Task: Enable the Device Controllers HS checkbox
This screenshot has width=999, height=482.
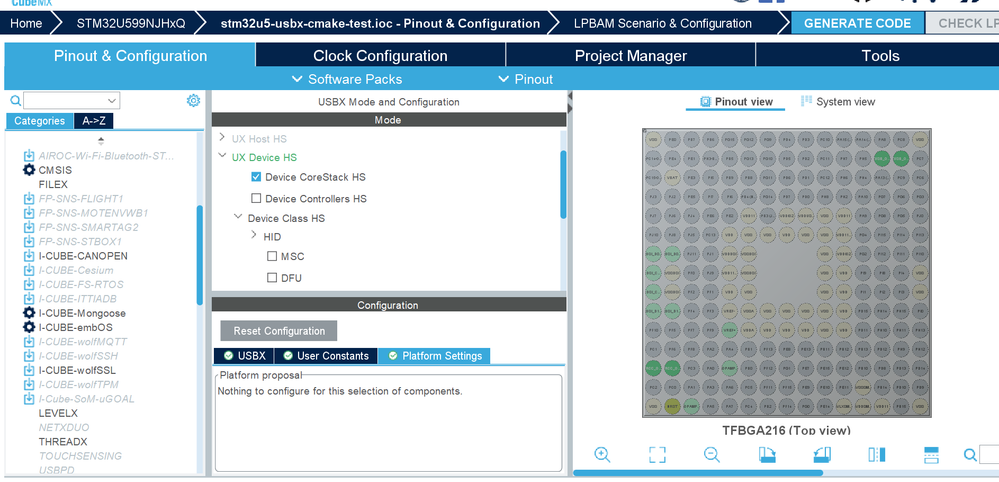Action: 256,198
